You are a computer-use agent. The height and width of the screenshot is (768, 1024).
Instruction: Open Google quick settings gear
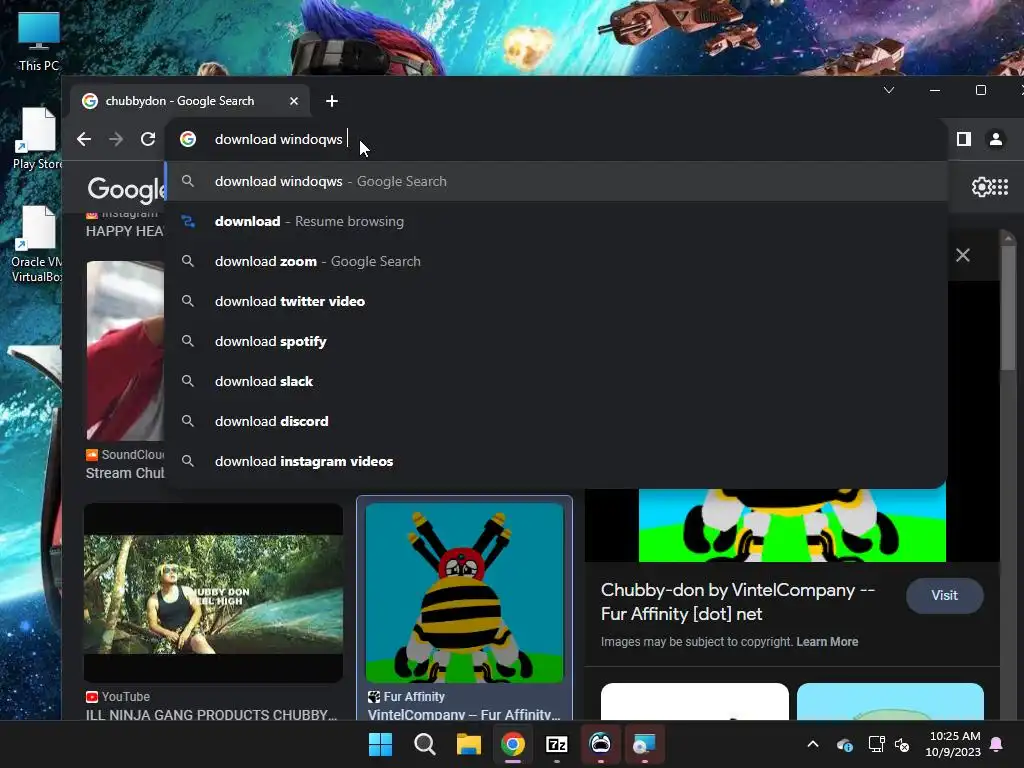[x=981, y=187]
